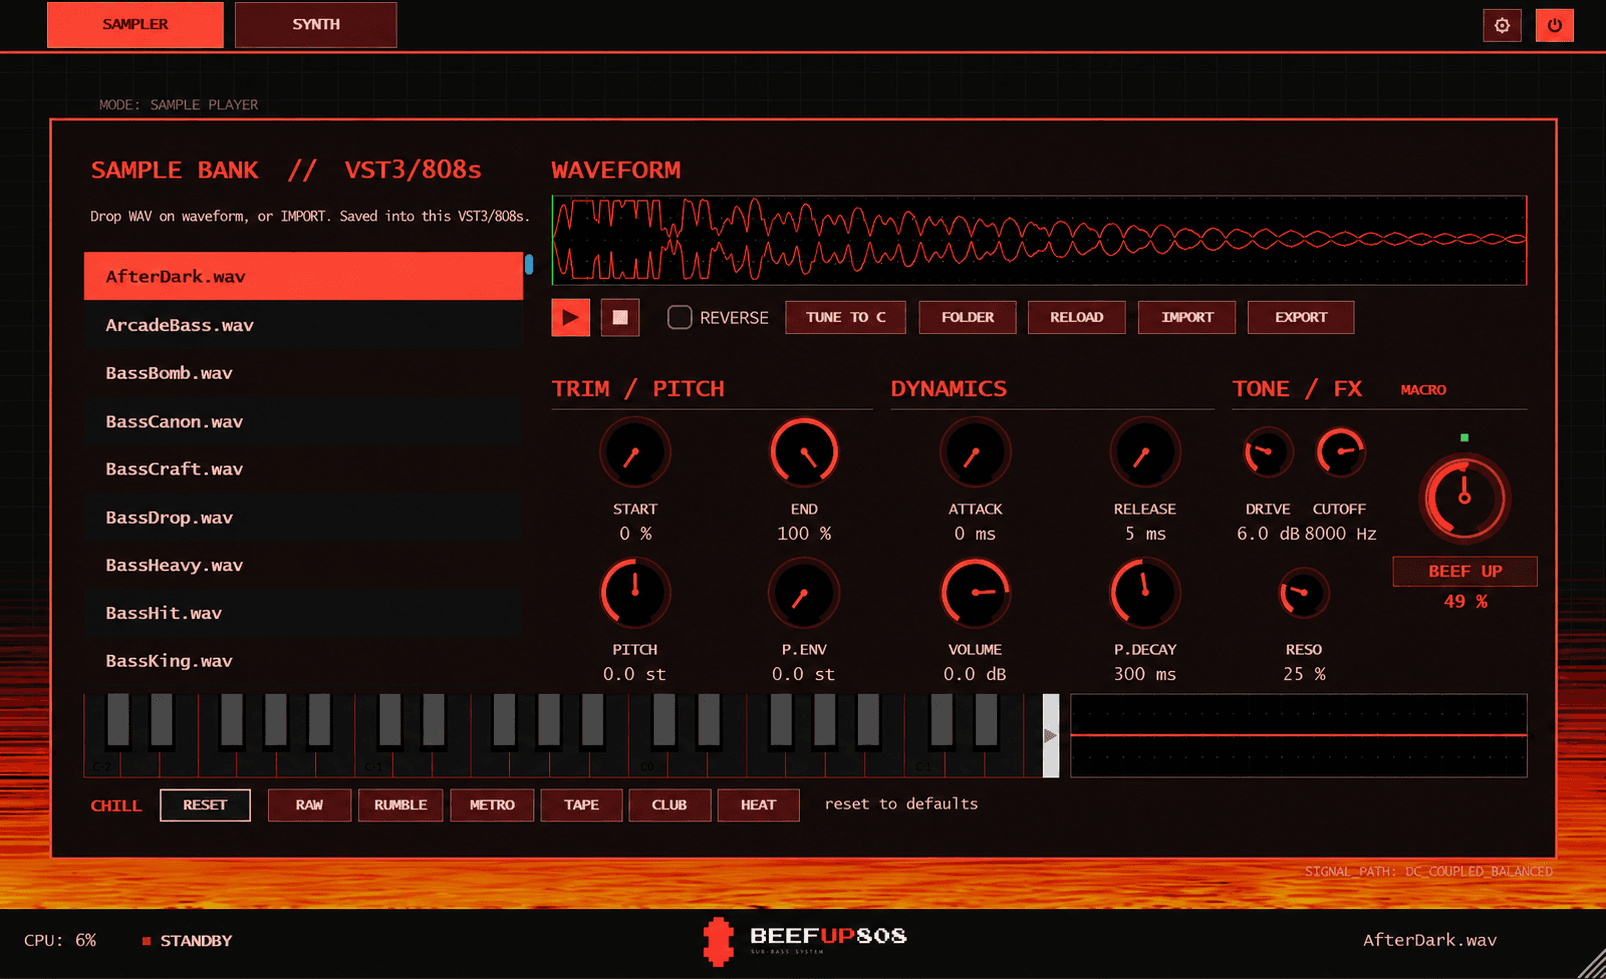Click the waveform display
This screenshot has width=1606, height=979.
[1039, 240]
